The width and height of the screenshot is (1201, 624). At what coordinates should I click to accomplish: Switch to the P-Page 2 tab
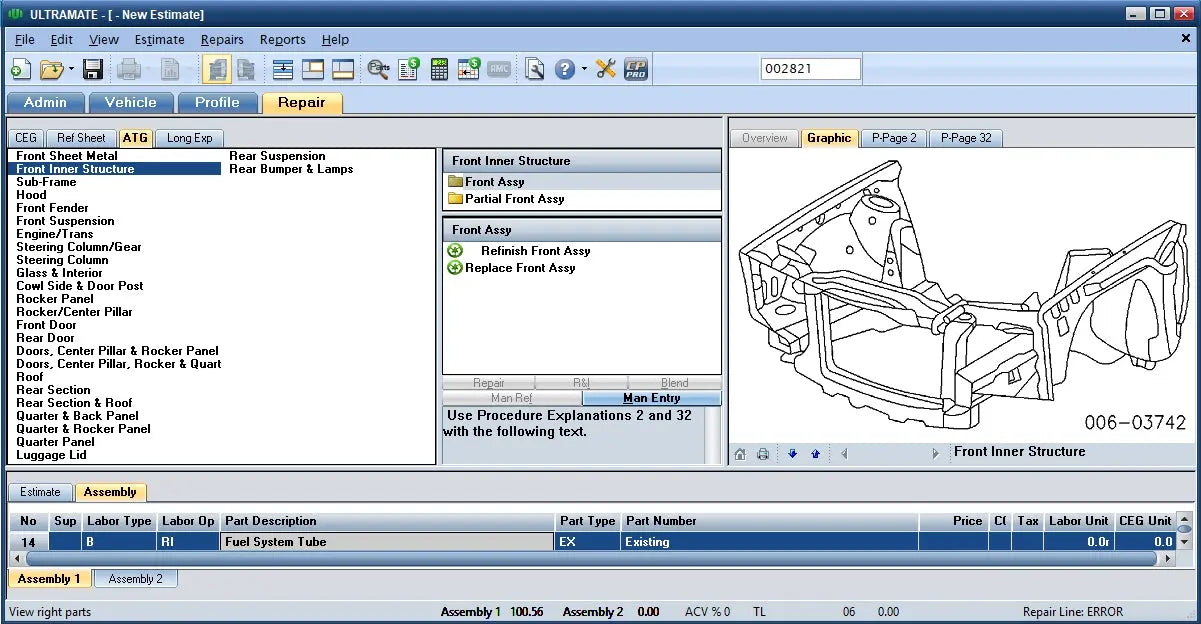[893, 138]
